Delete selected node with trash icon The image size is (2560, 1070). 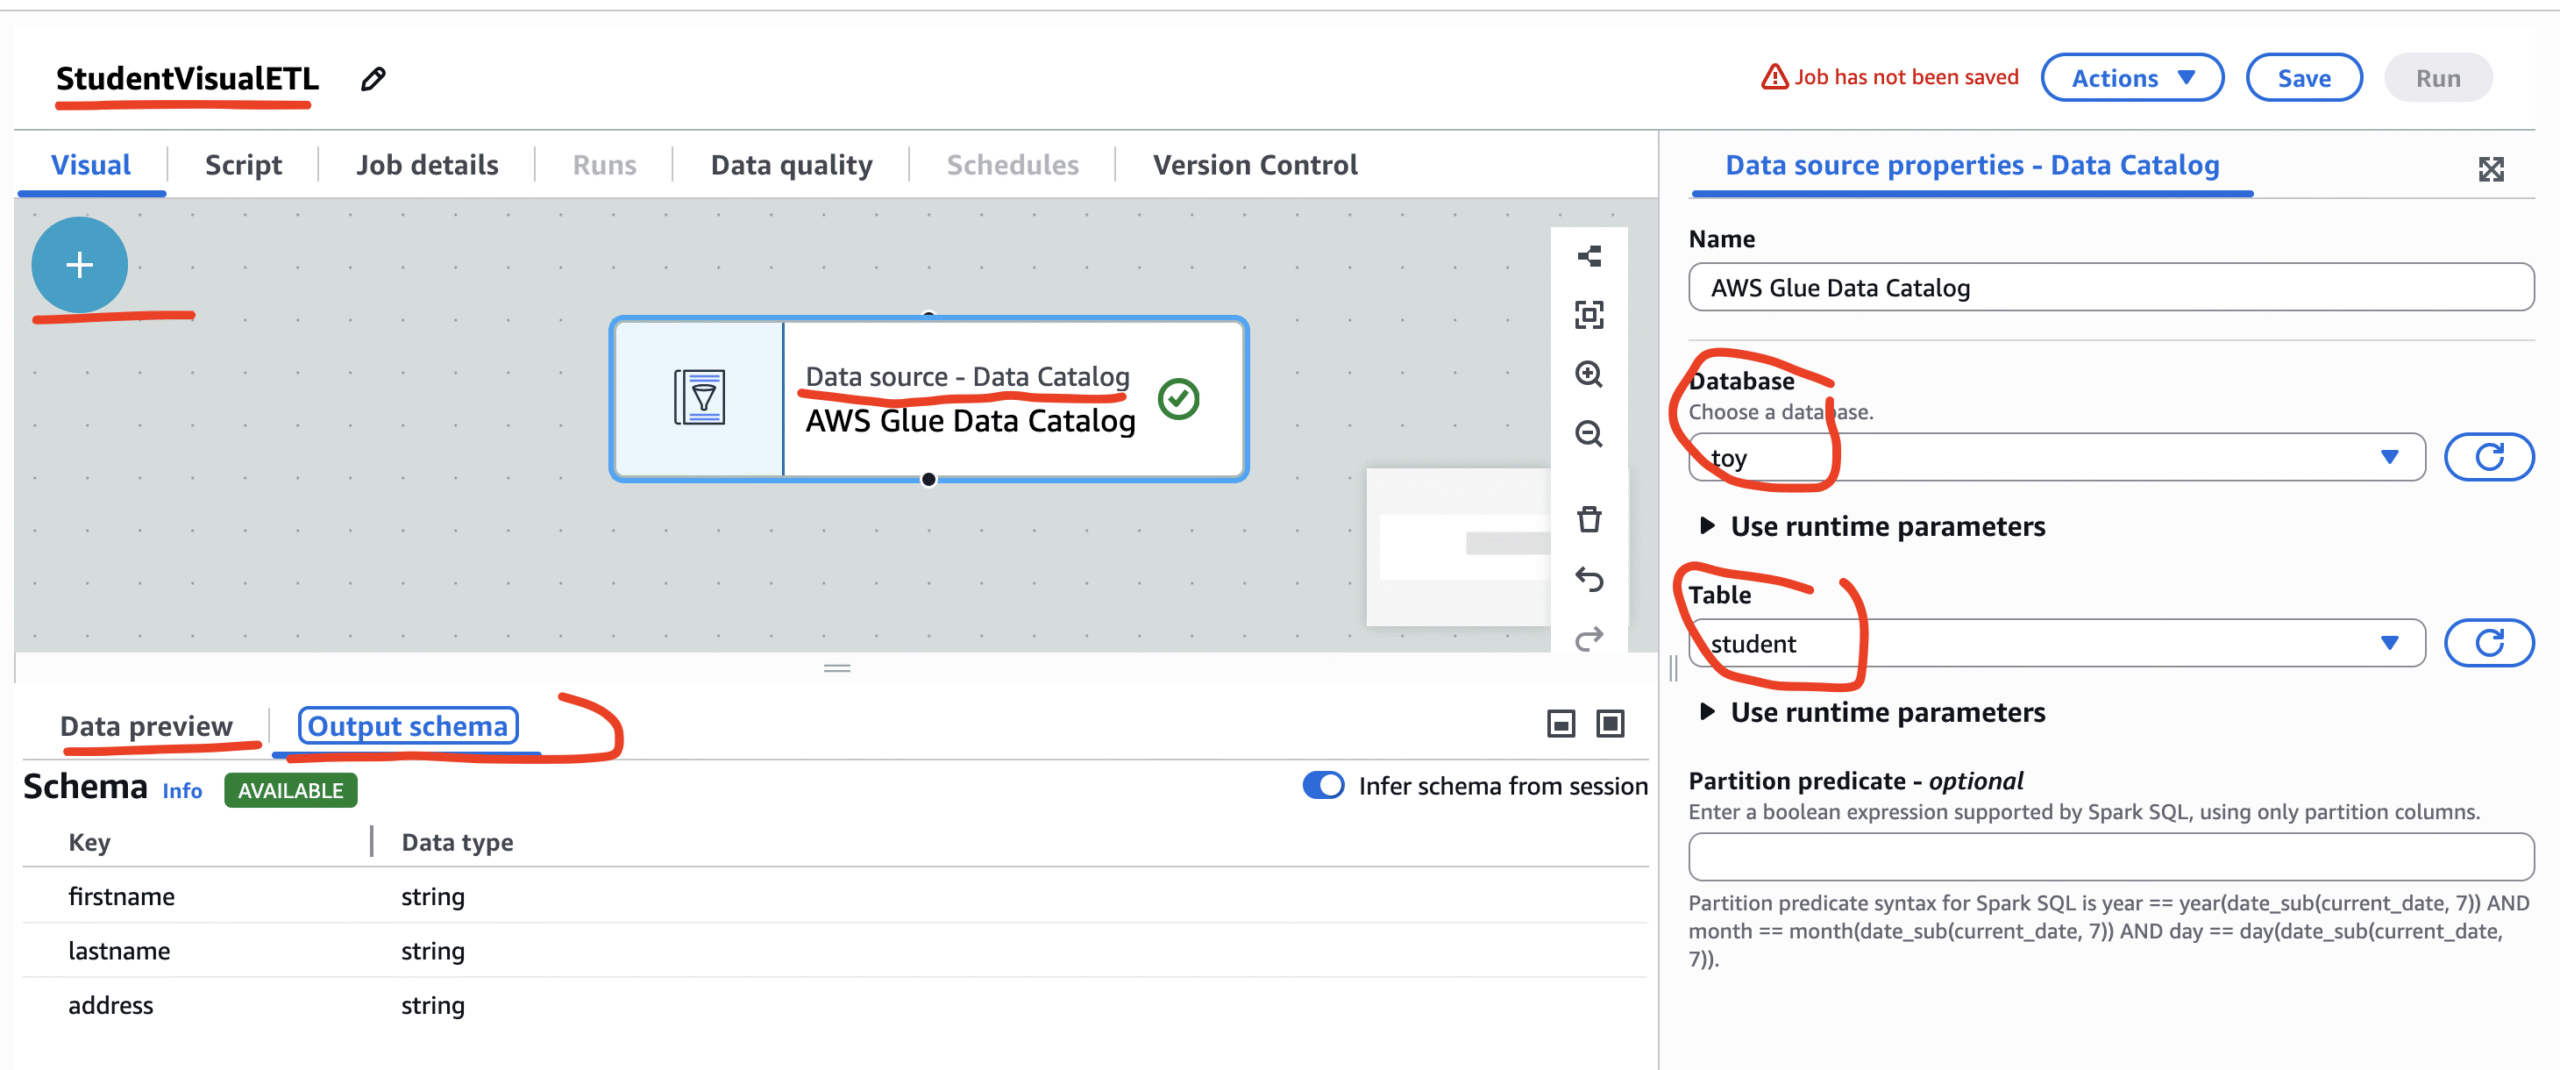coord(1589,520)
